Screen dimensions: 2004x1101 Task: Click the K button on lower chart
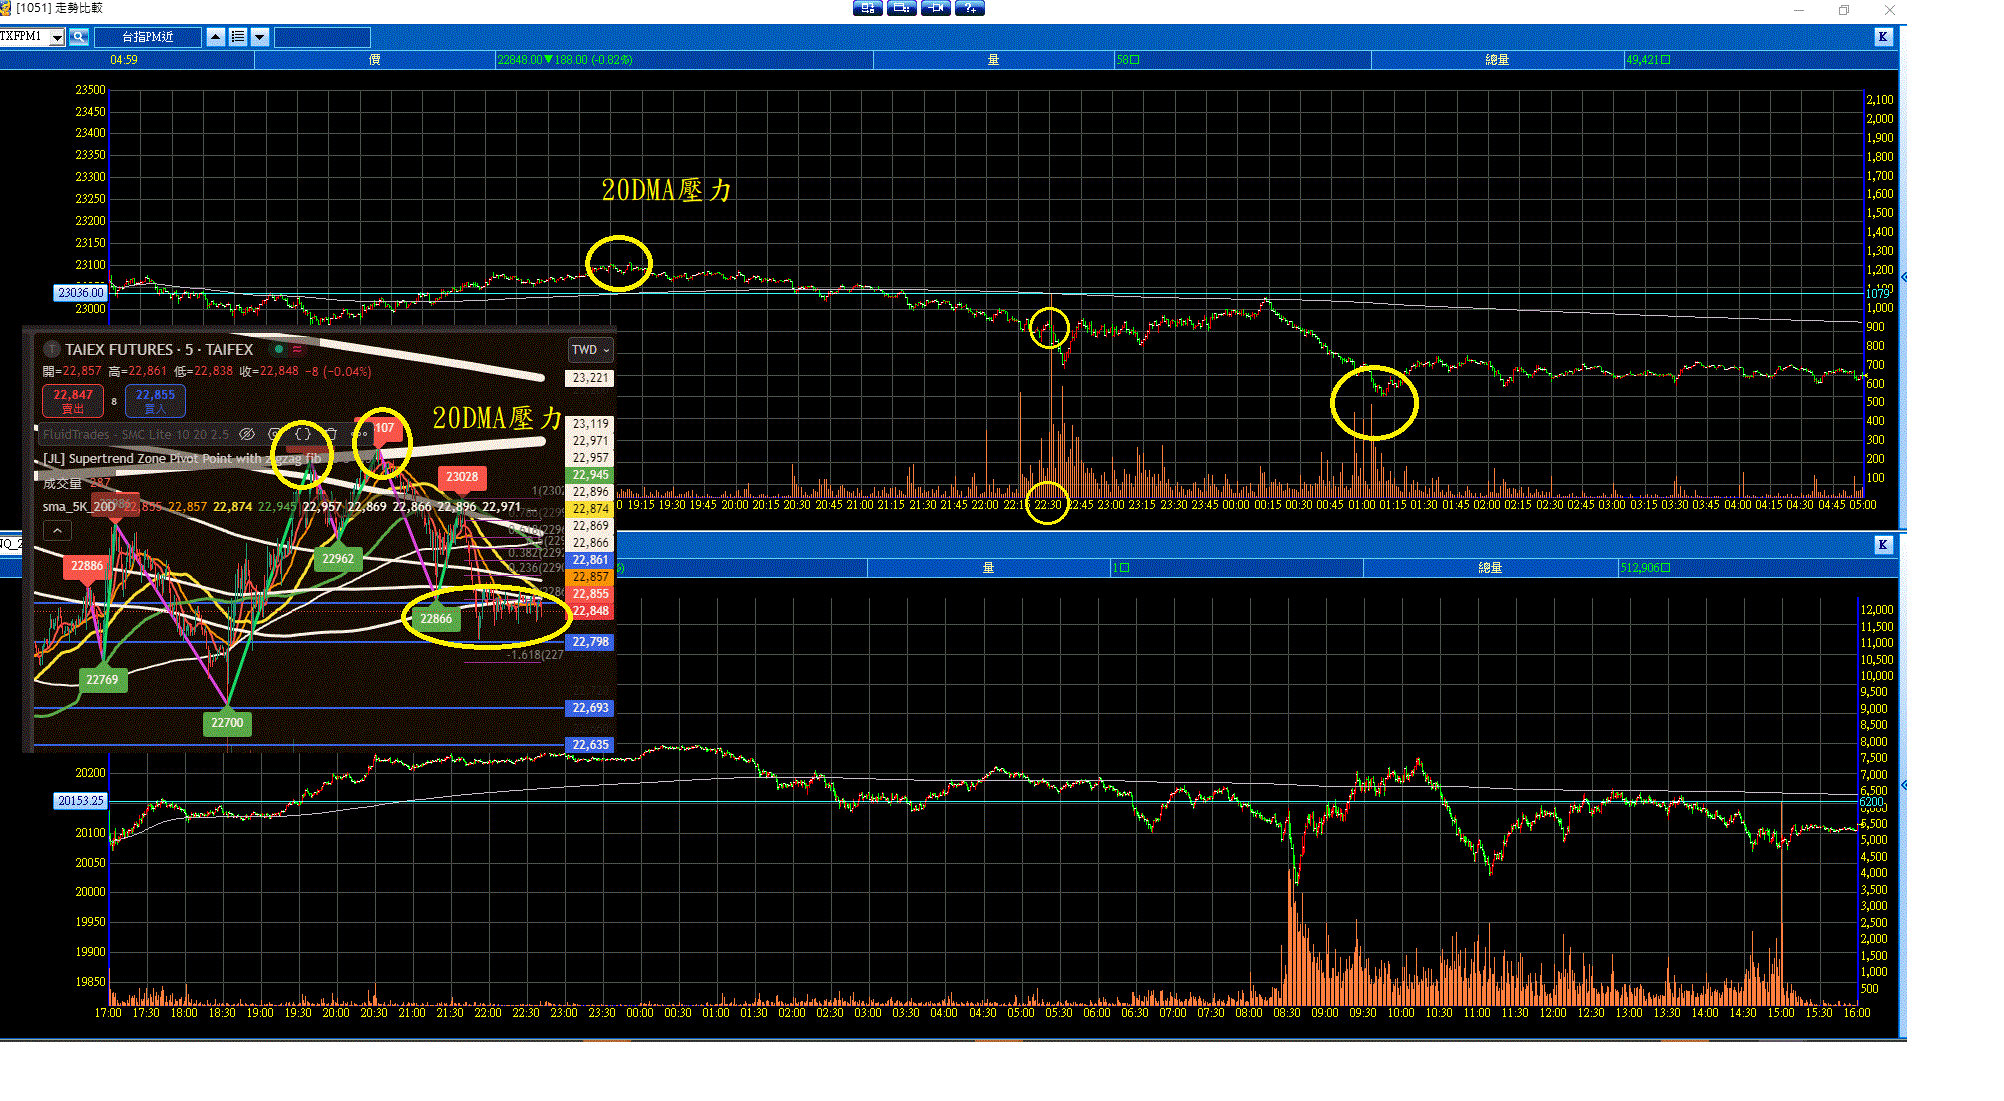(x=1883, y=545)
